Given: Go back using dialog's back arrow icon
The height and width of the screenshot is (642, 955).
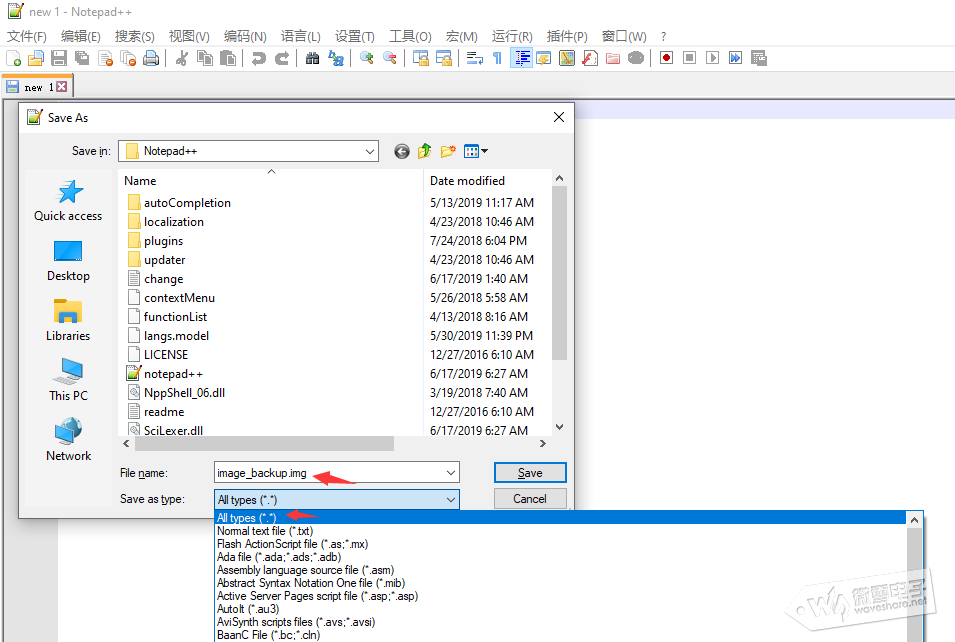Looking at the screenshot, I should [402, 151].
